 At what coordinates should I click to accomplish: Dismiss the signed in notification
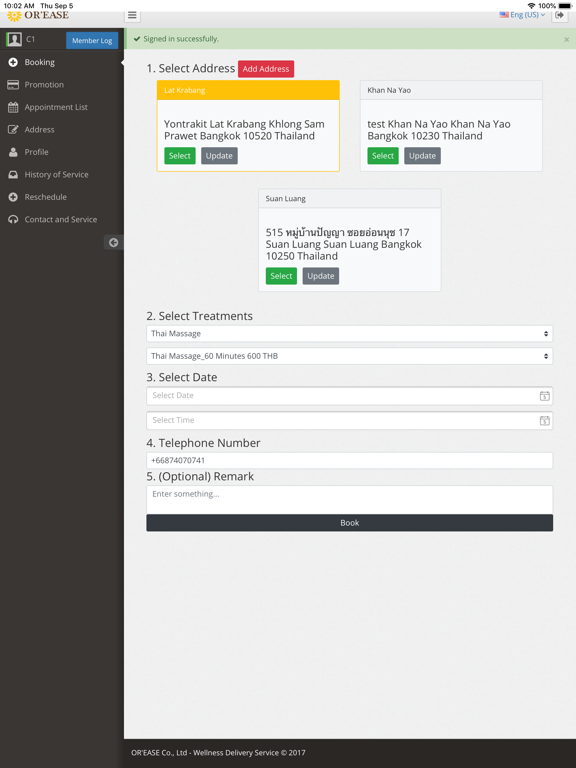[566, 39]
